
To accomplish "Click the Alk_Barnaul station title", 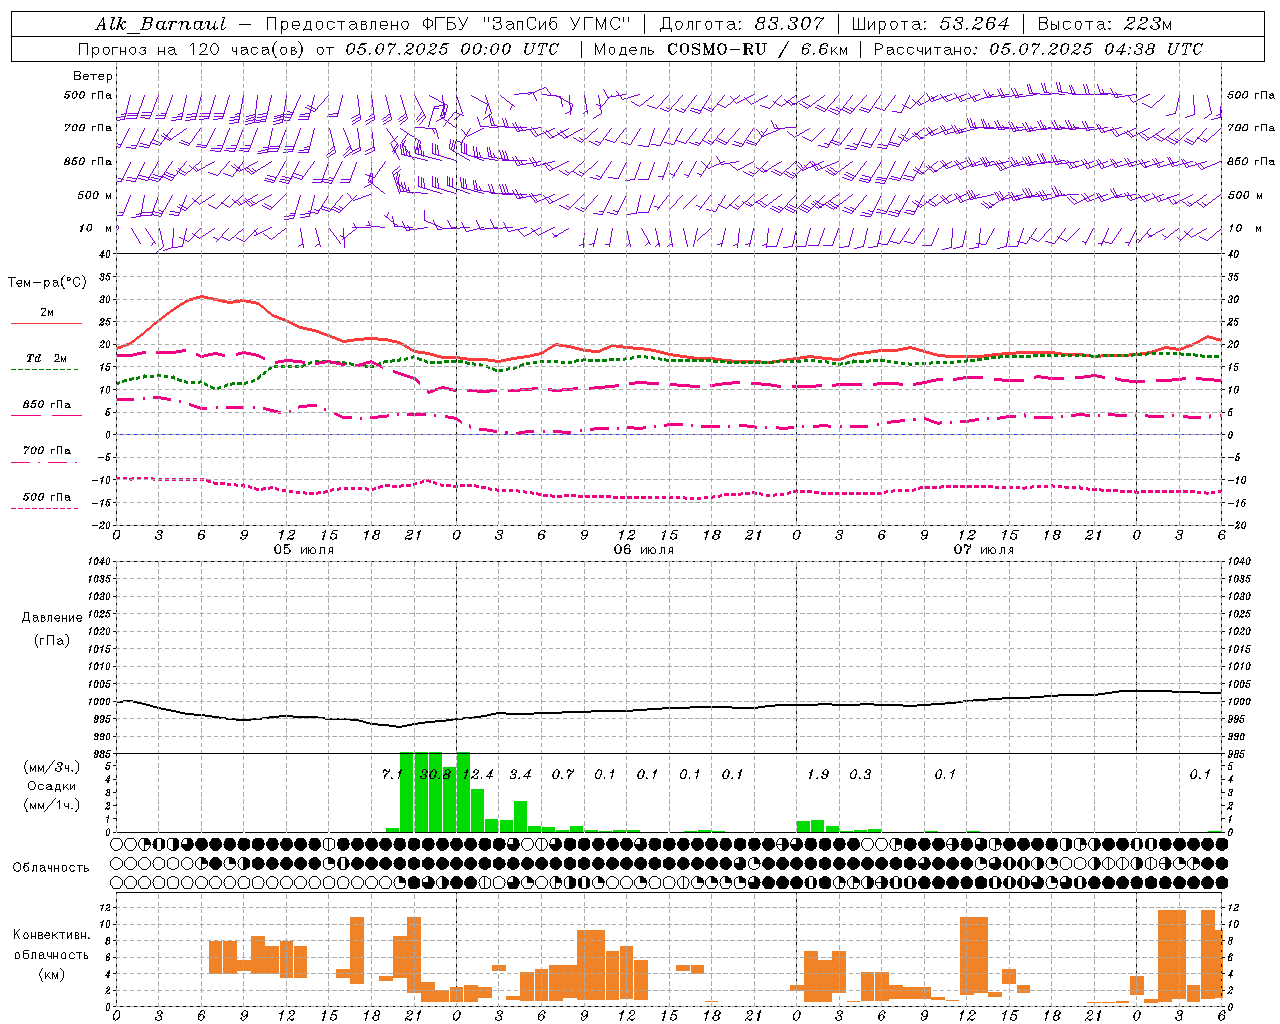I will click(161, 24).
